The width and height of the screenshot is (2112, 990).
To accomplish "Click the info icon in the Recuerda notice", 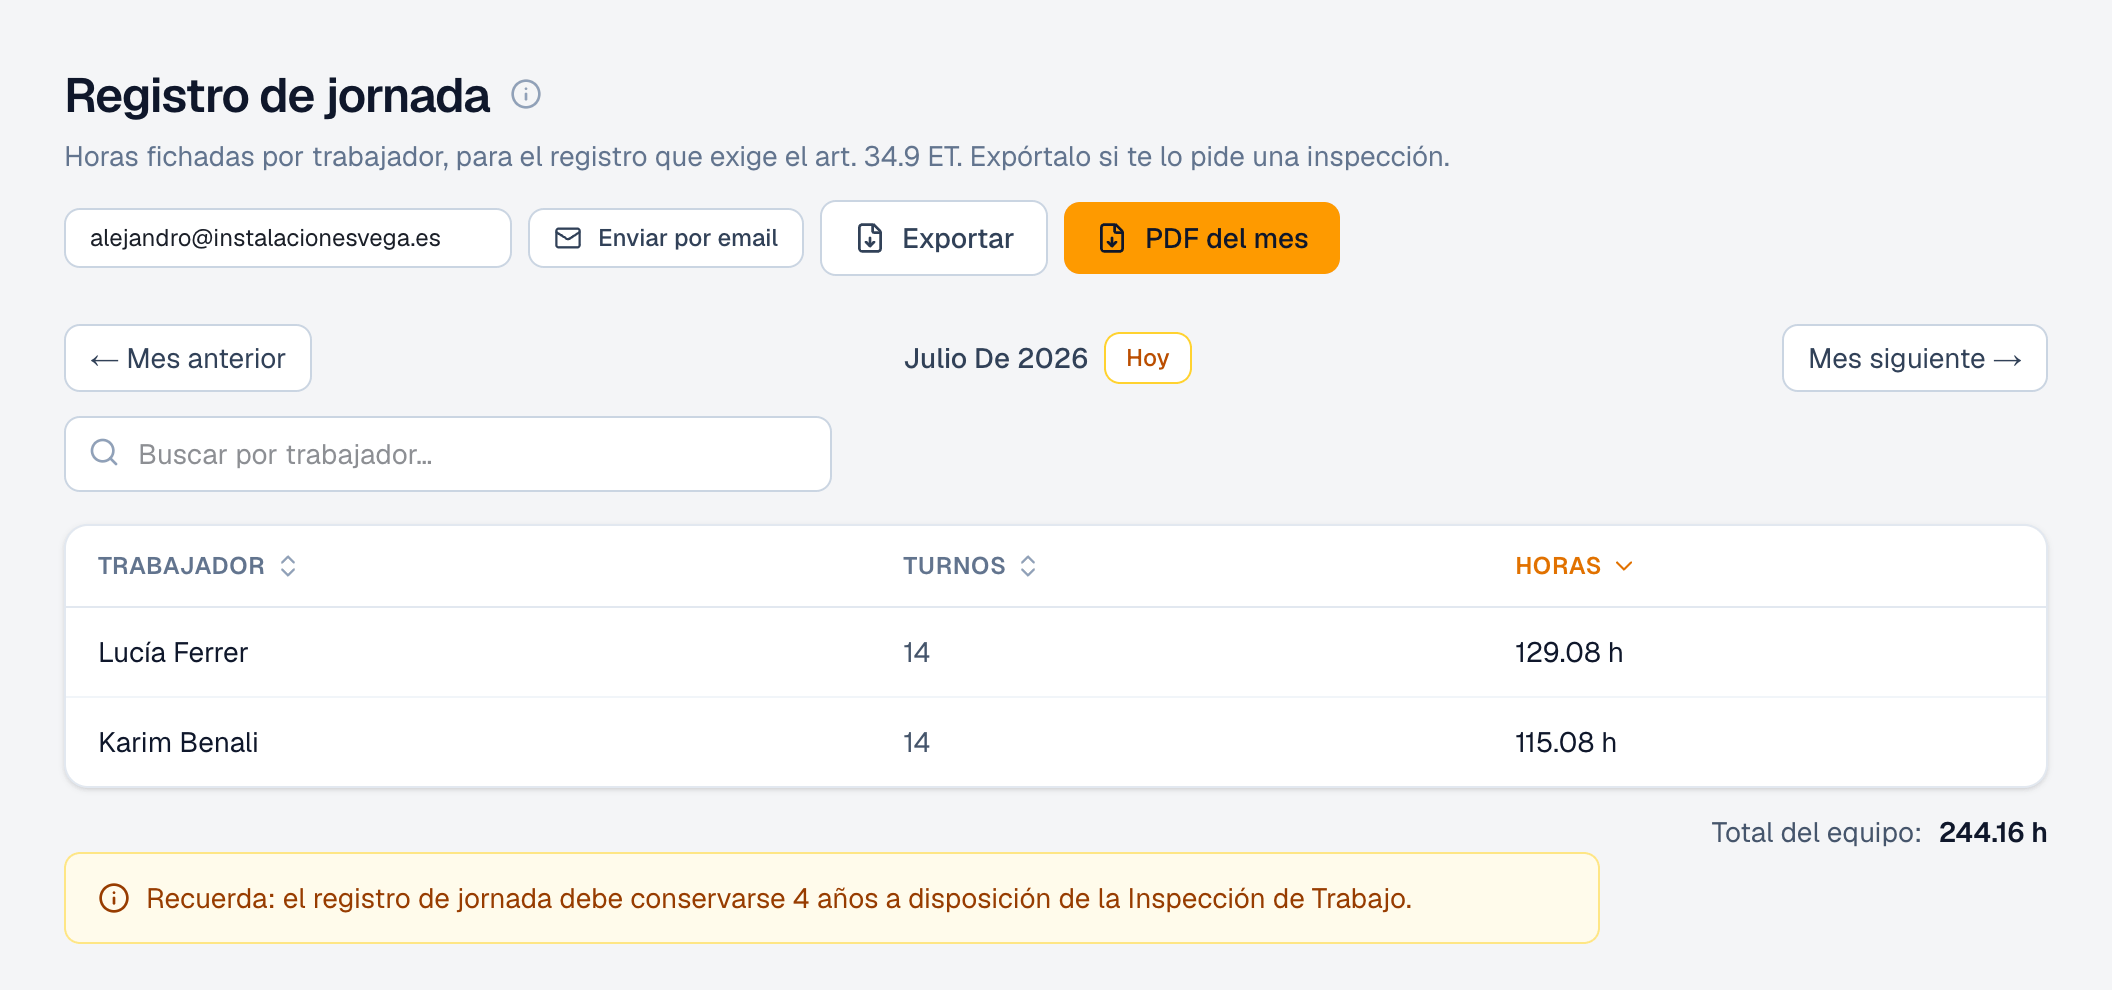I will tap(114, 898).
